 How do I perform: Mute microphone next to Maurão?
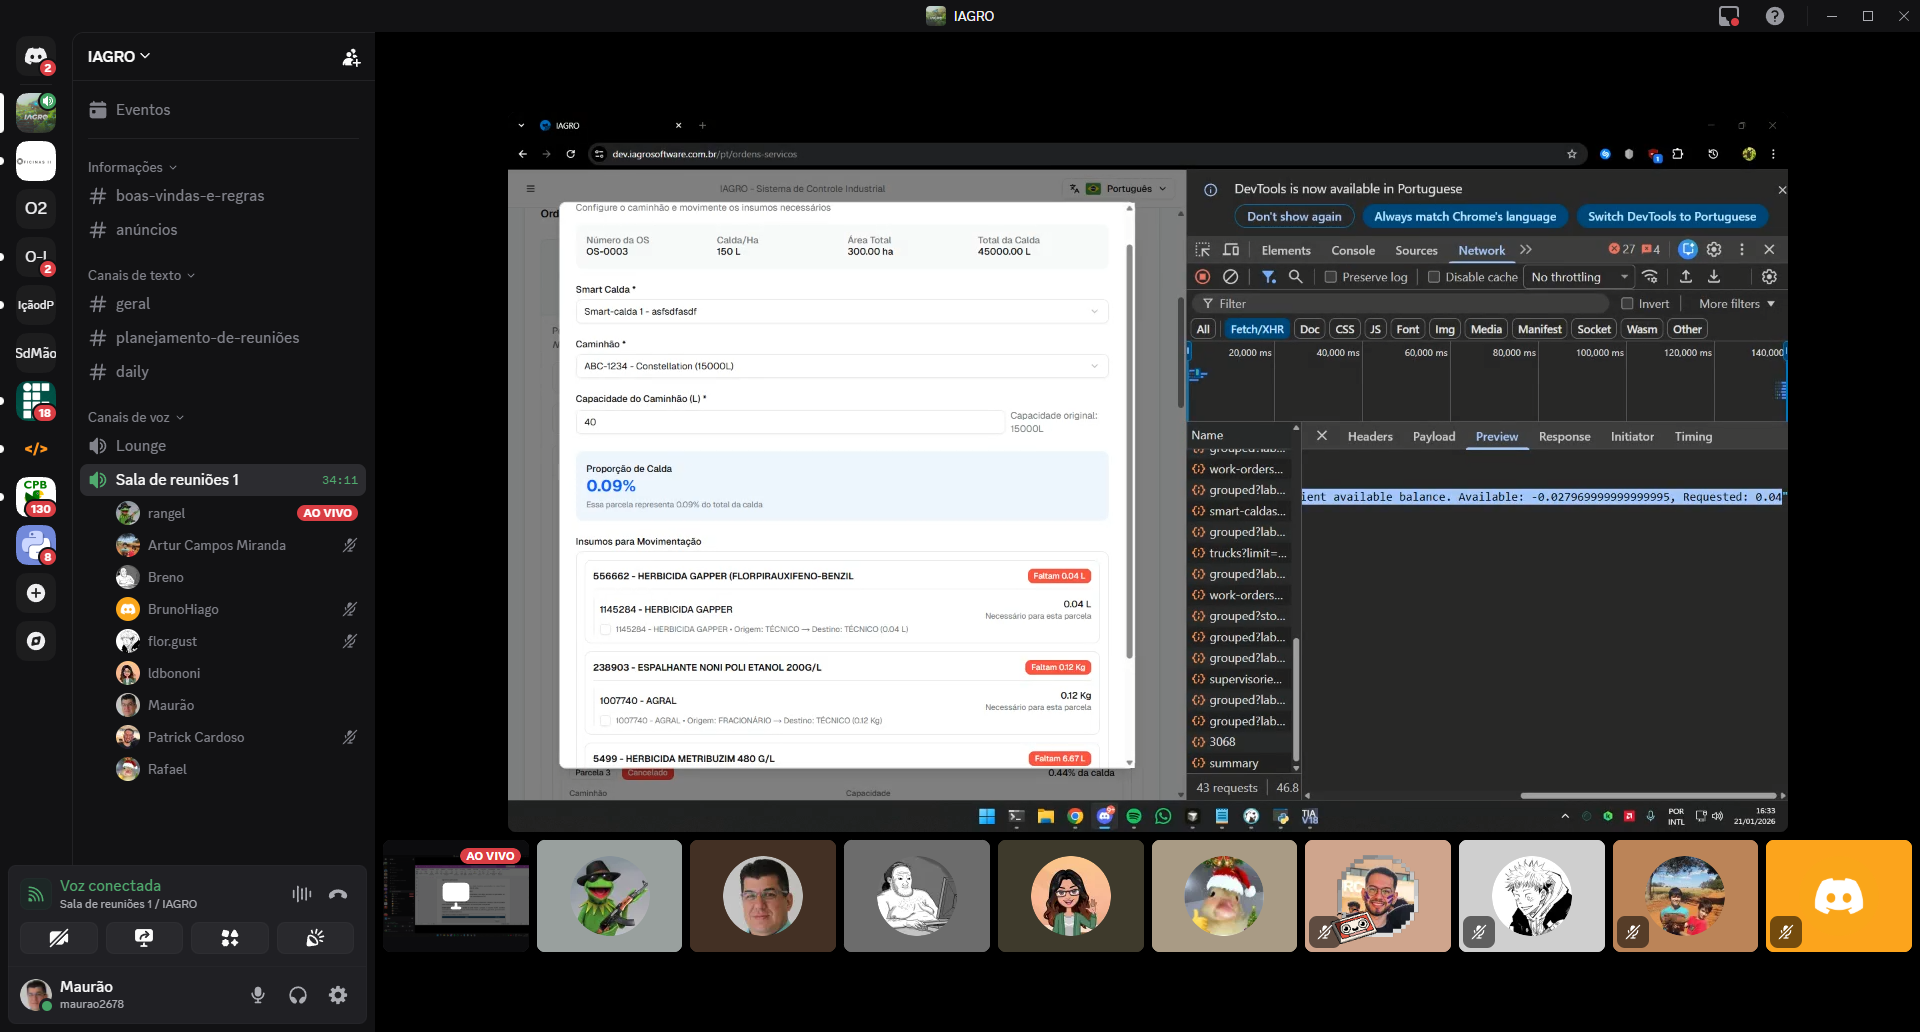(258, 995)
